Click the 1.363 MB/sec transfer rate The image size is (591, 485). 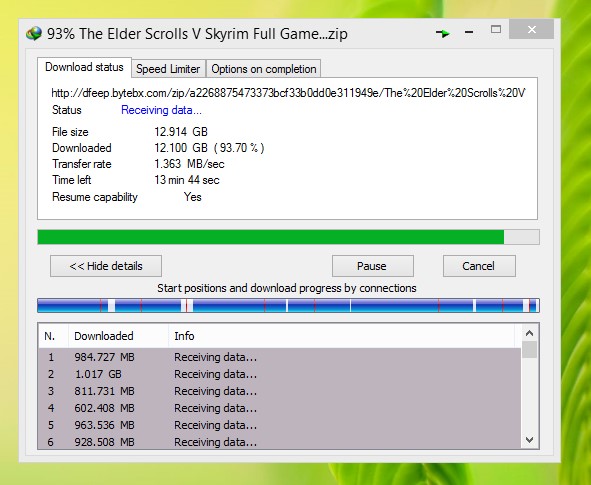click(x=189, y=164)
